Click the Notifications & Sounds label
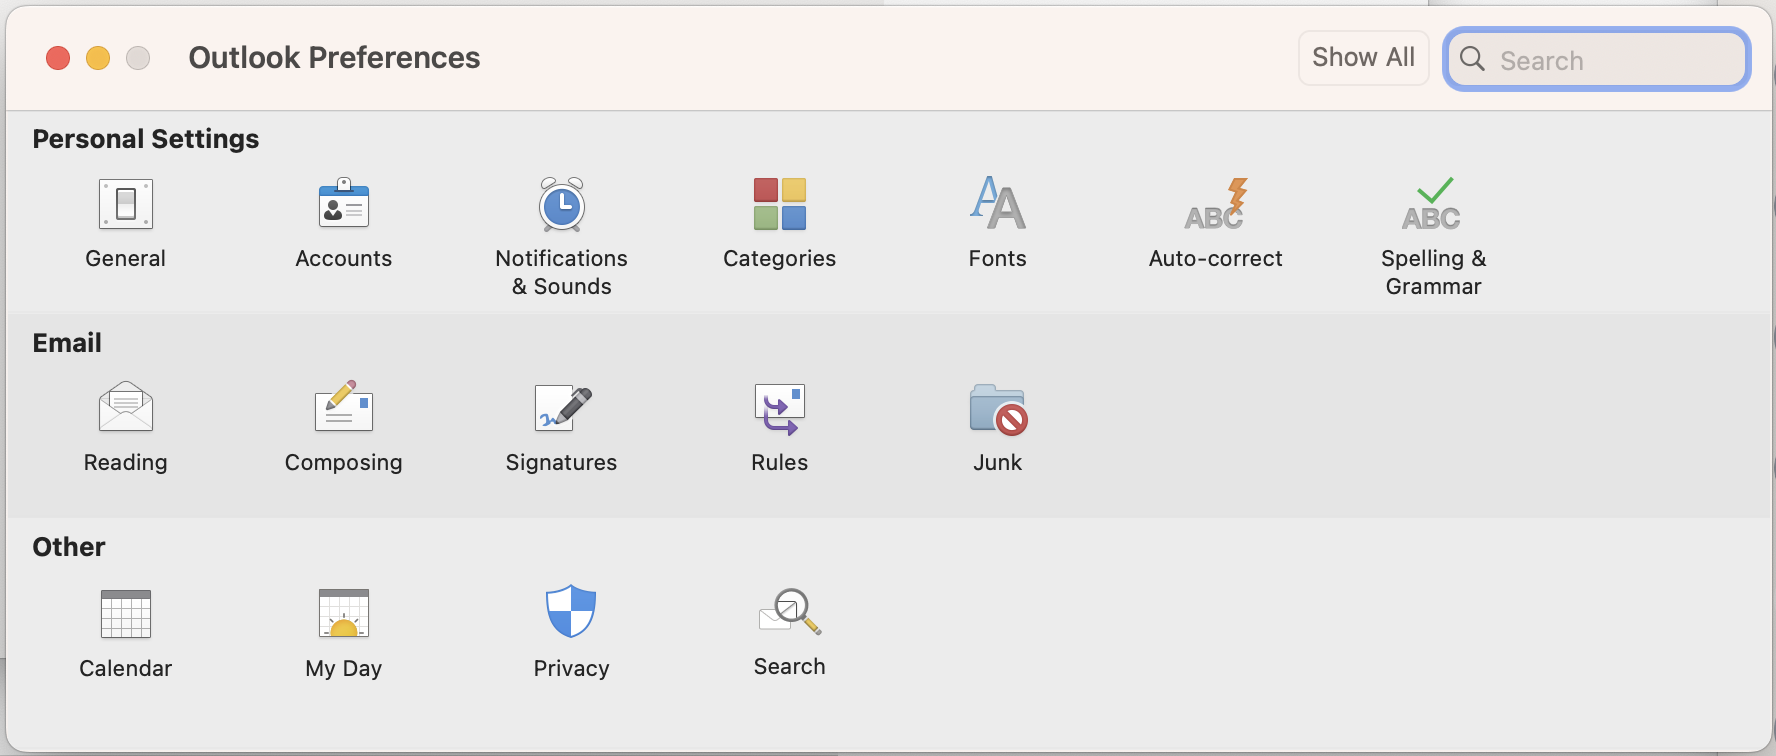 (562, 272)
